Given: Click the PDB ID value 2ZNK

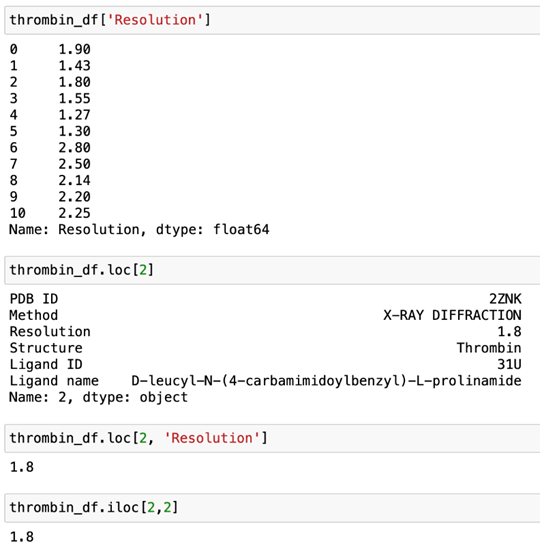Looking at the screenshot, I should [x=505, y=299].
